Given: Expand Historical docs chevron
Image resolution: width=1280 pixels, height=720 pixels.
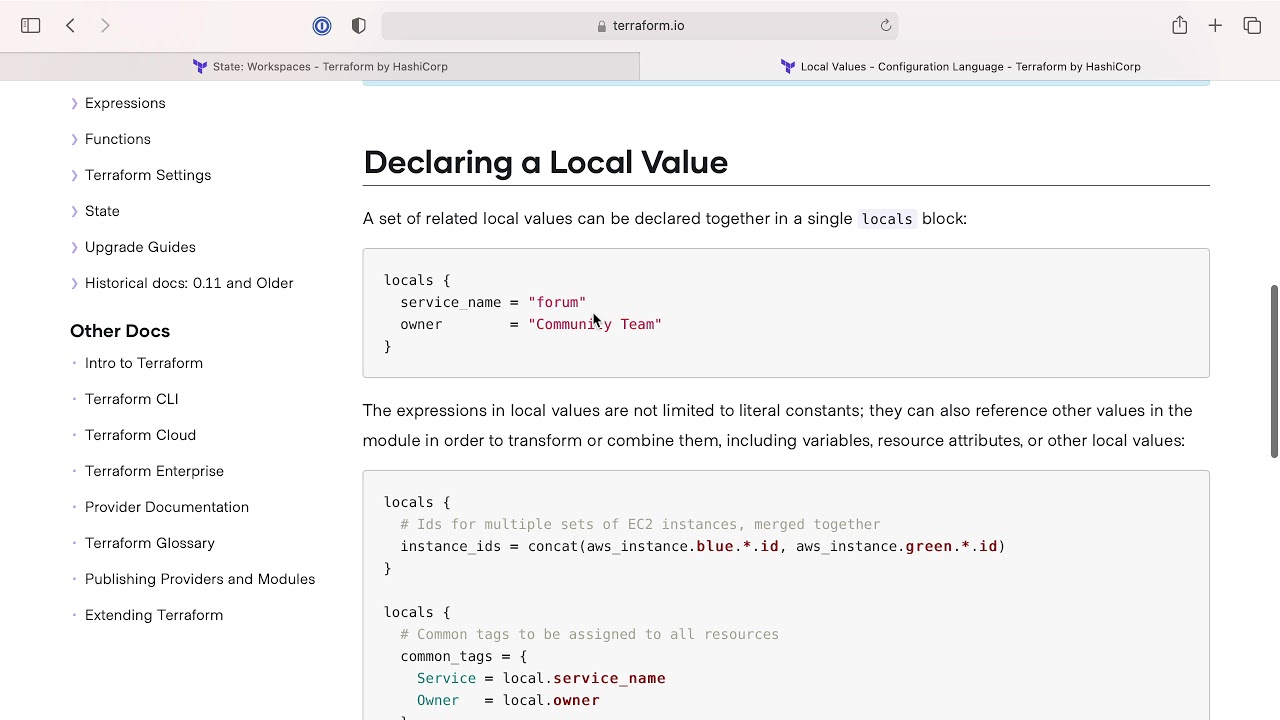Looking at the screenshot, I should [74, 283].
